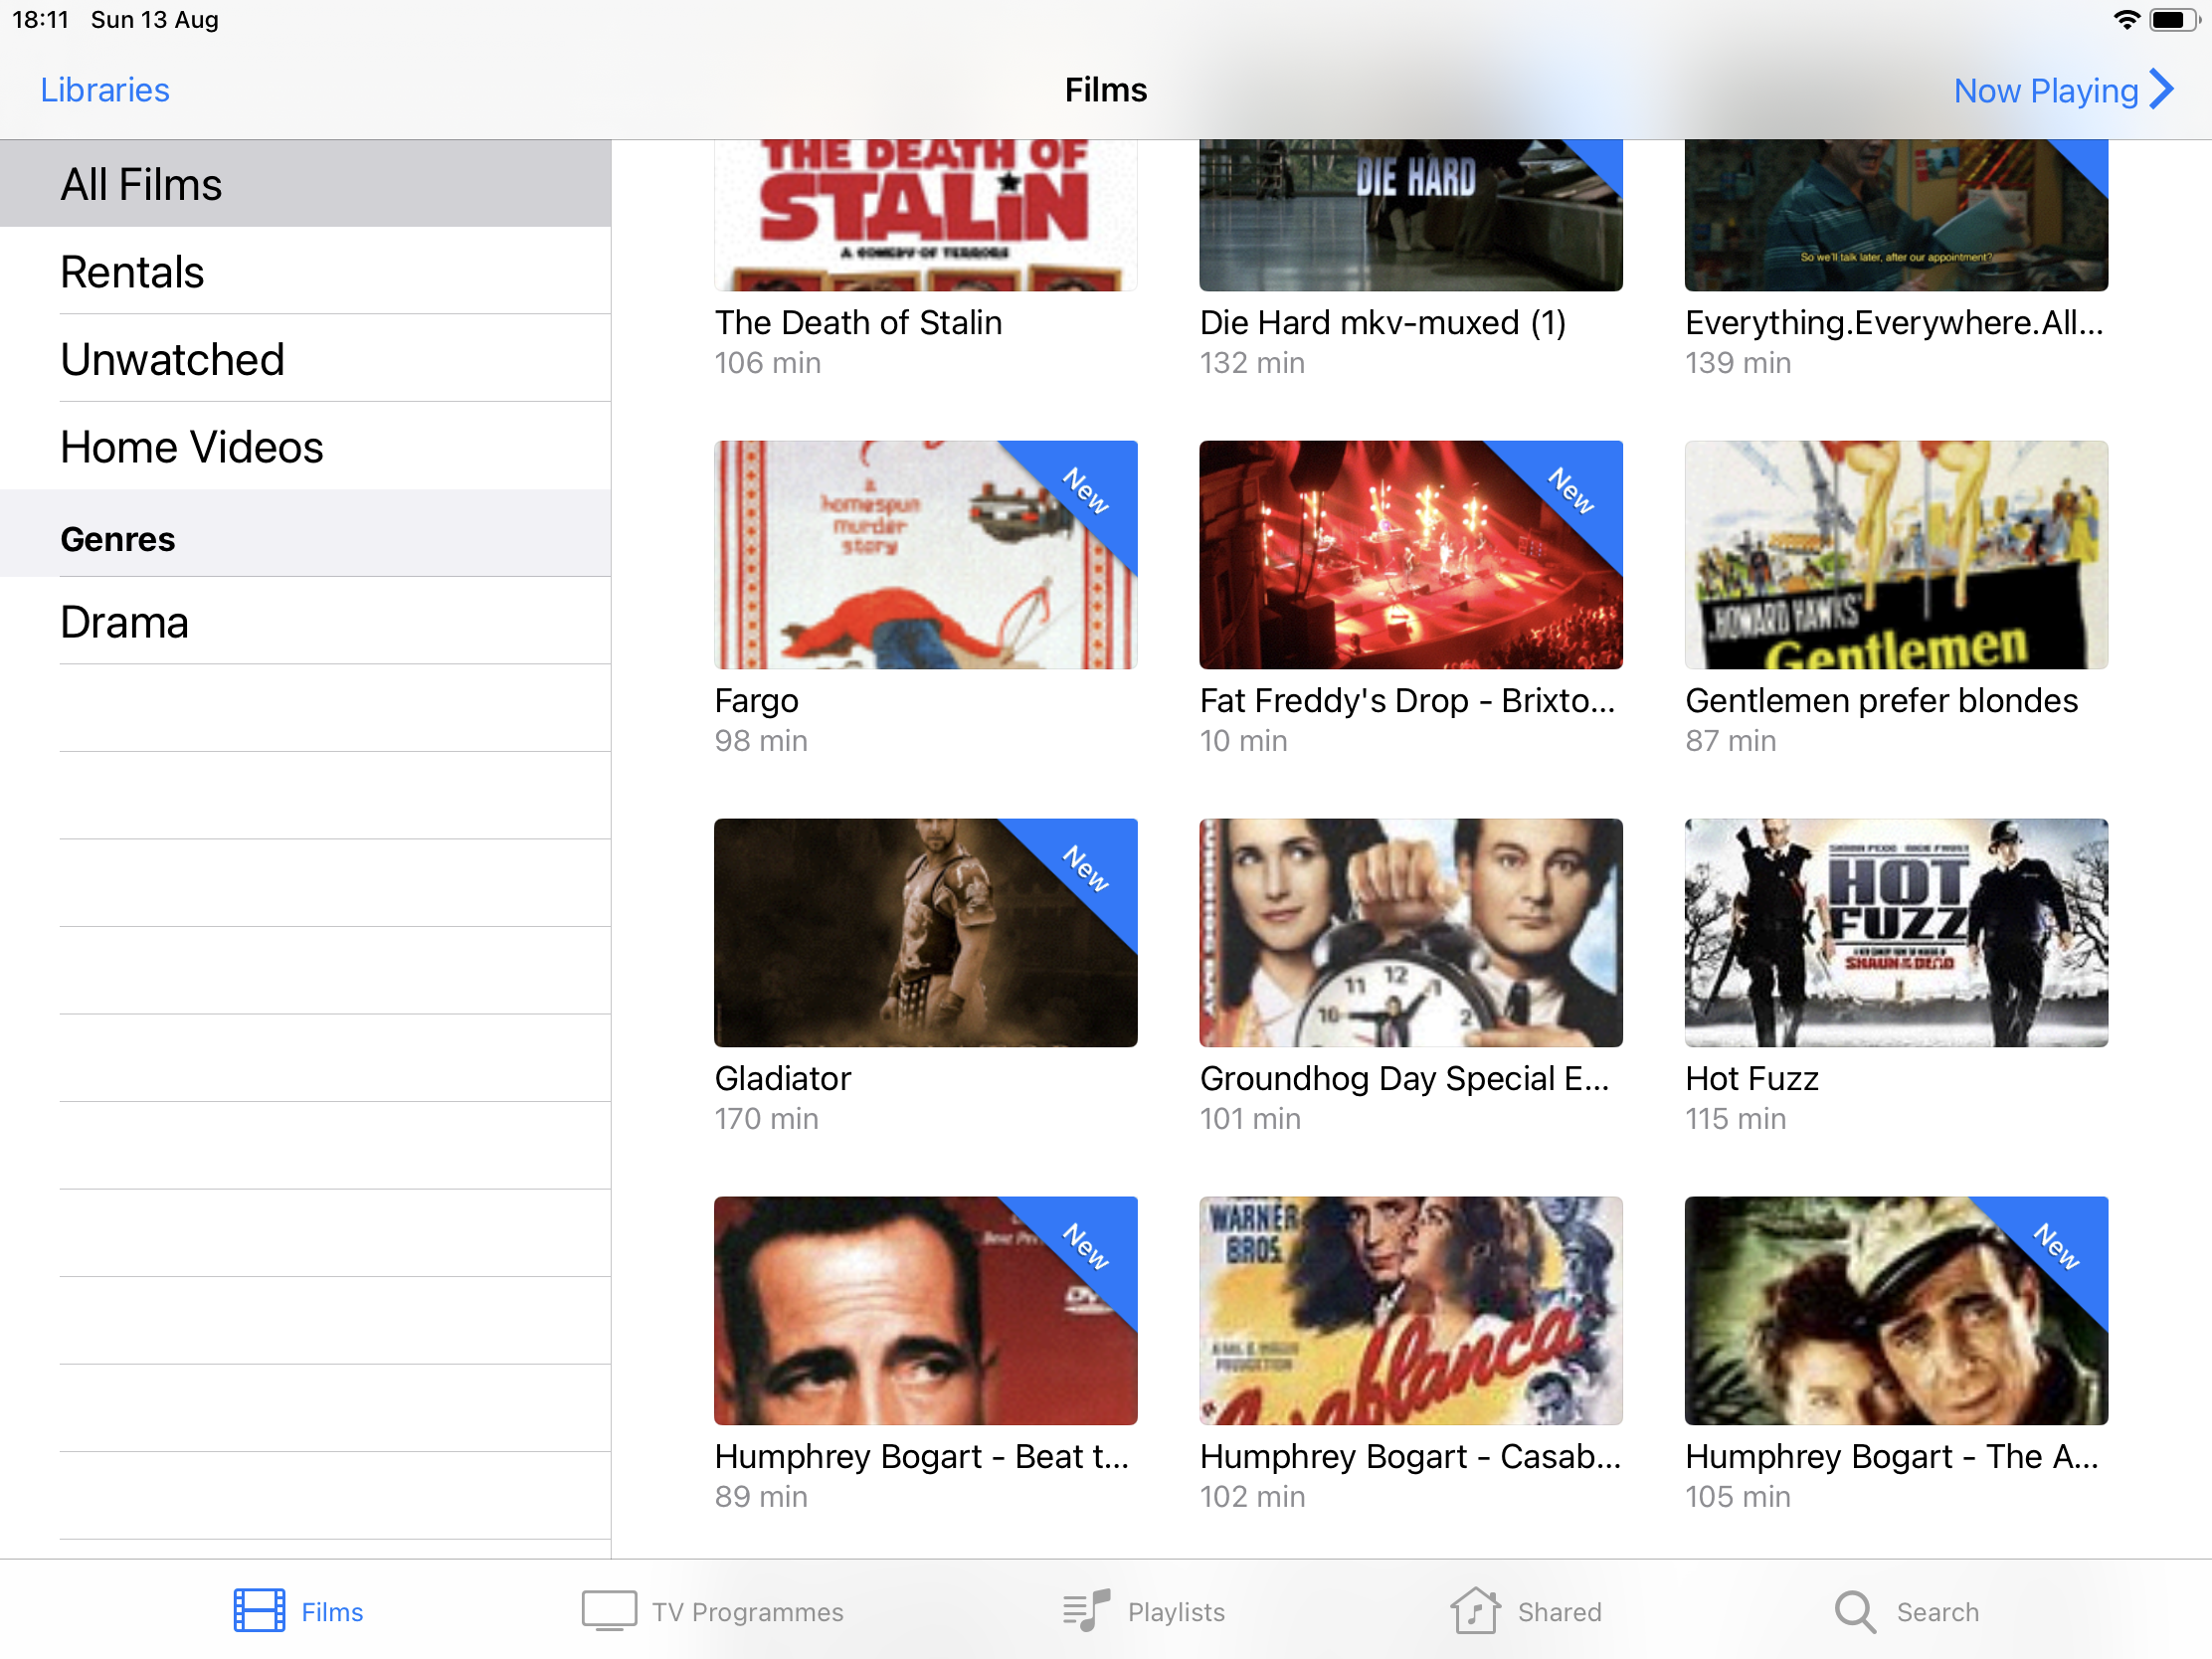Tap the '18:11' clock in status bar
Image resolution: width=2212 pixels, height=1659 pixels.
[x=40, y=20]
